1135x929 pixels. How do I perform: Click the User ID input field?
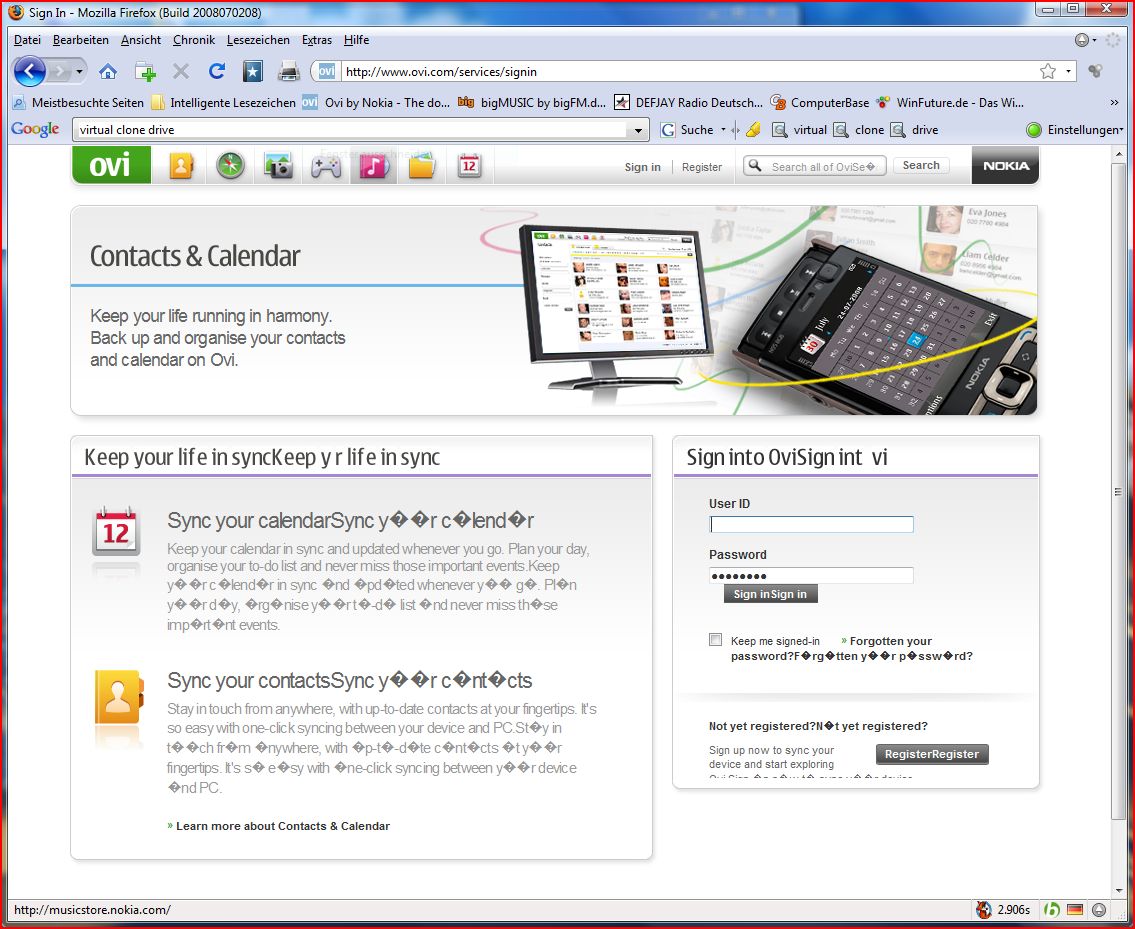(811, 524)
